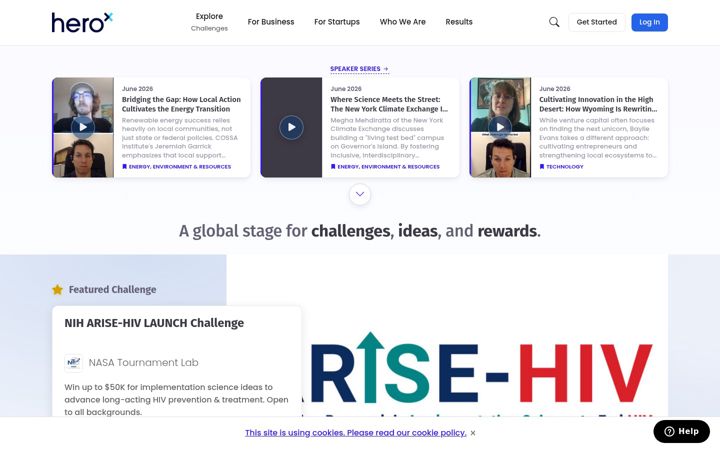Click the Get Started button
Viewport: 720px width, 450px height.
pyautogui.click(x=596, y=22)
